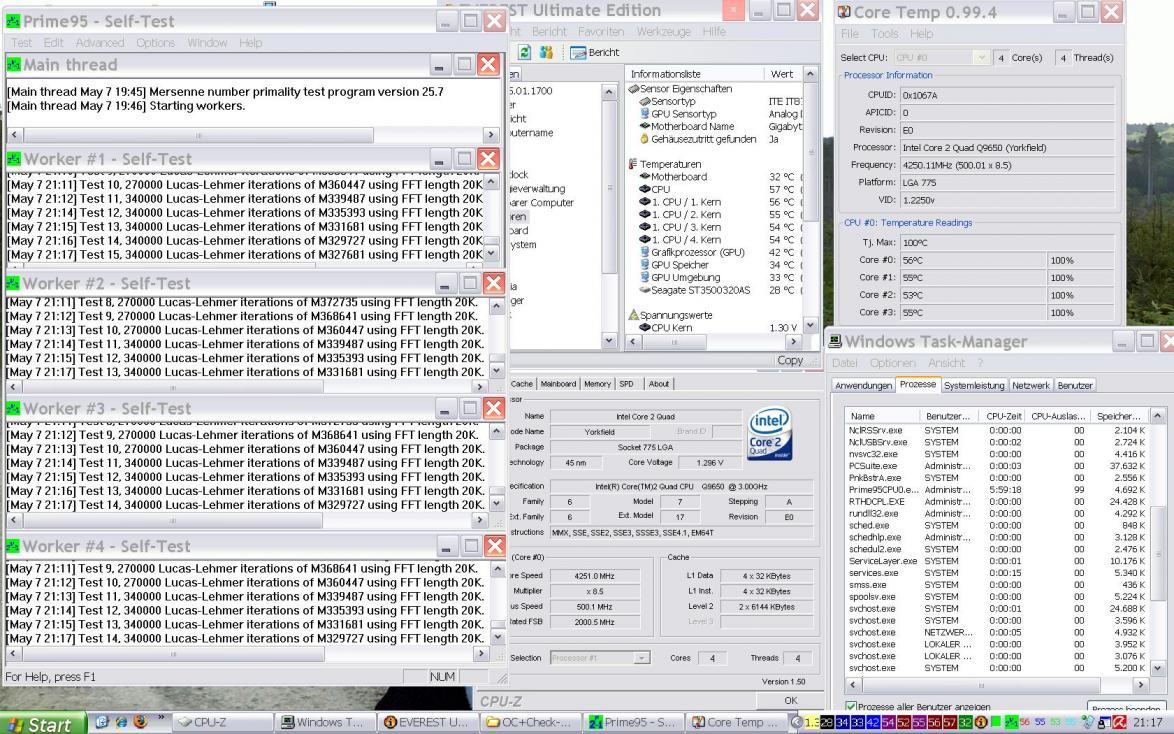Open Firefox from the Quick Launch bar
This screenshot has width=1174, height=734.
pos(140,722)
